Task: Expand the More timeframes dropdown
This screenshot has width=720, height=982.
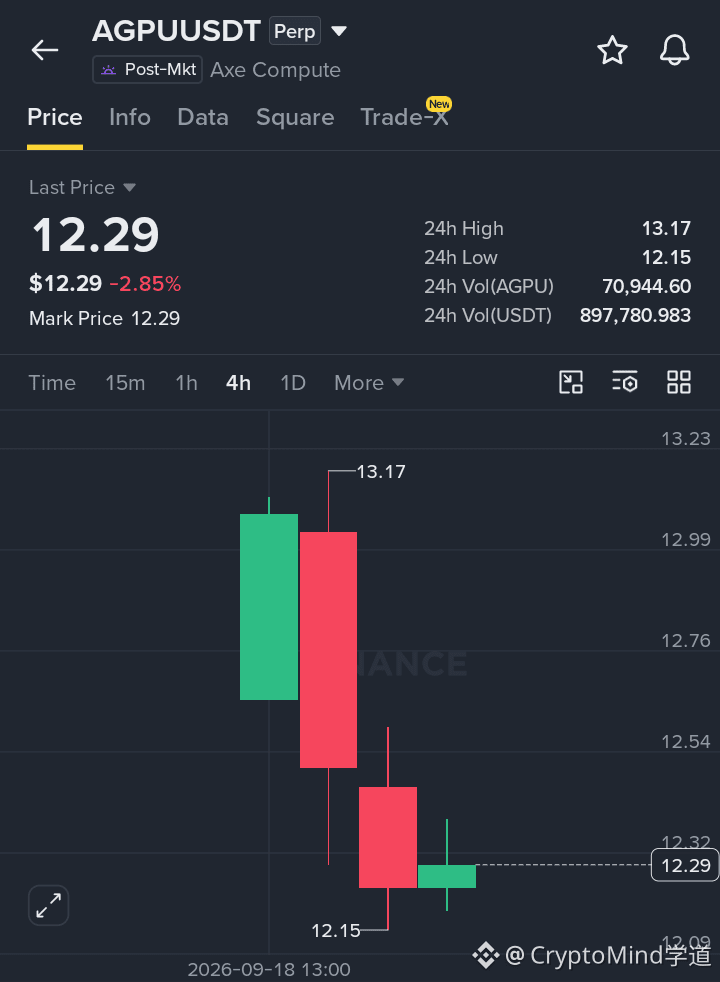Action: pos(369,383)
